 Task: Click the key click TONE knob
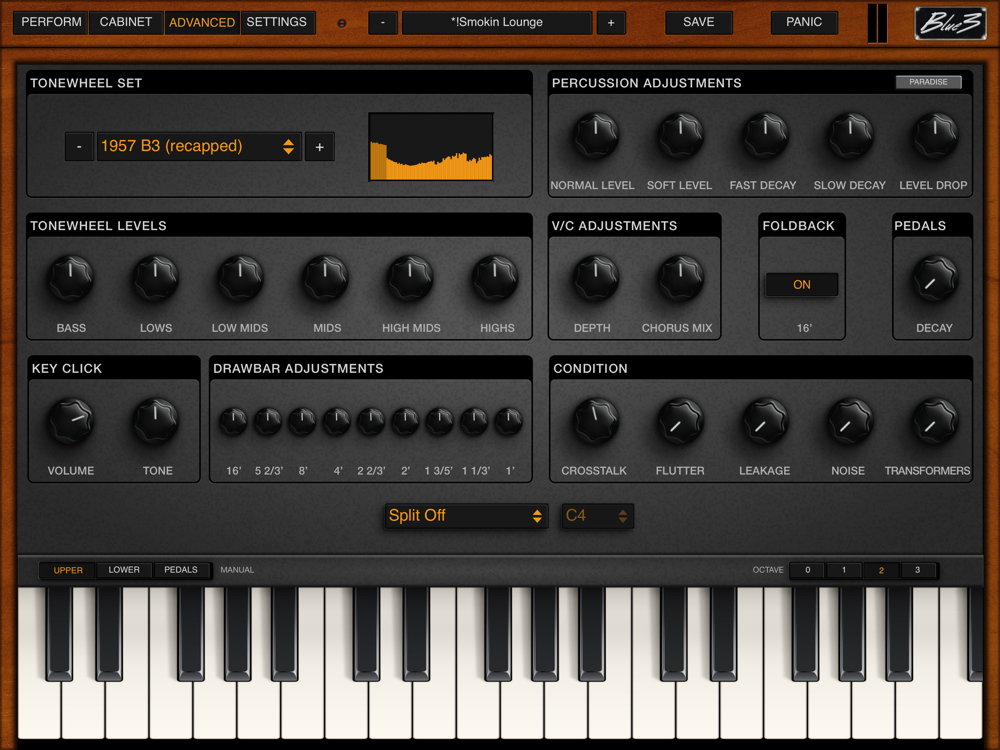pos(156,422)
